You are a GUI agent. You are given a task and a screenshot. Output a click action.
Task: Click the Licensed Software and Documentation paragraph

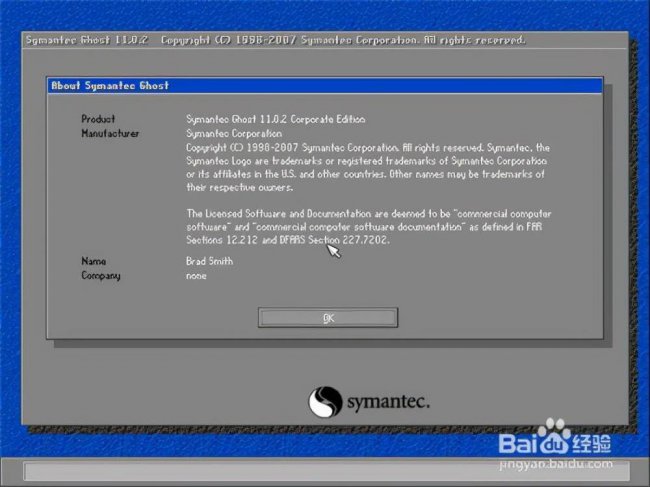click(369, 227)
